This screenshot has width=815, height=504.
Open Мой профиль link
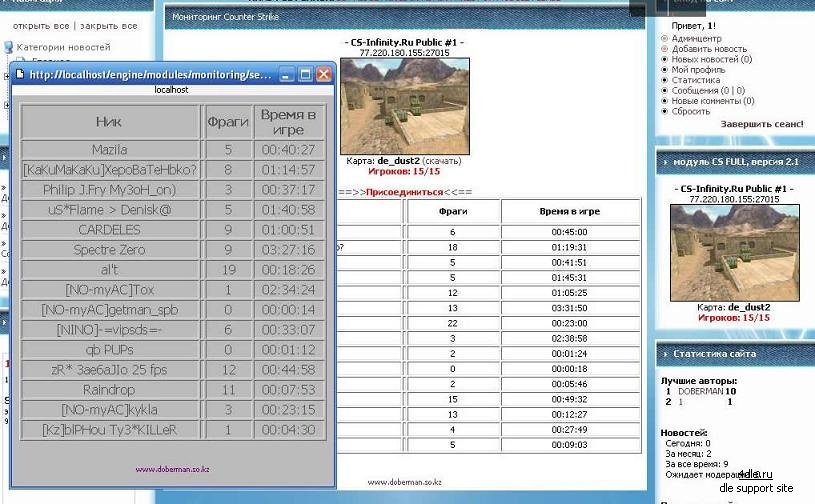[698, 70]
